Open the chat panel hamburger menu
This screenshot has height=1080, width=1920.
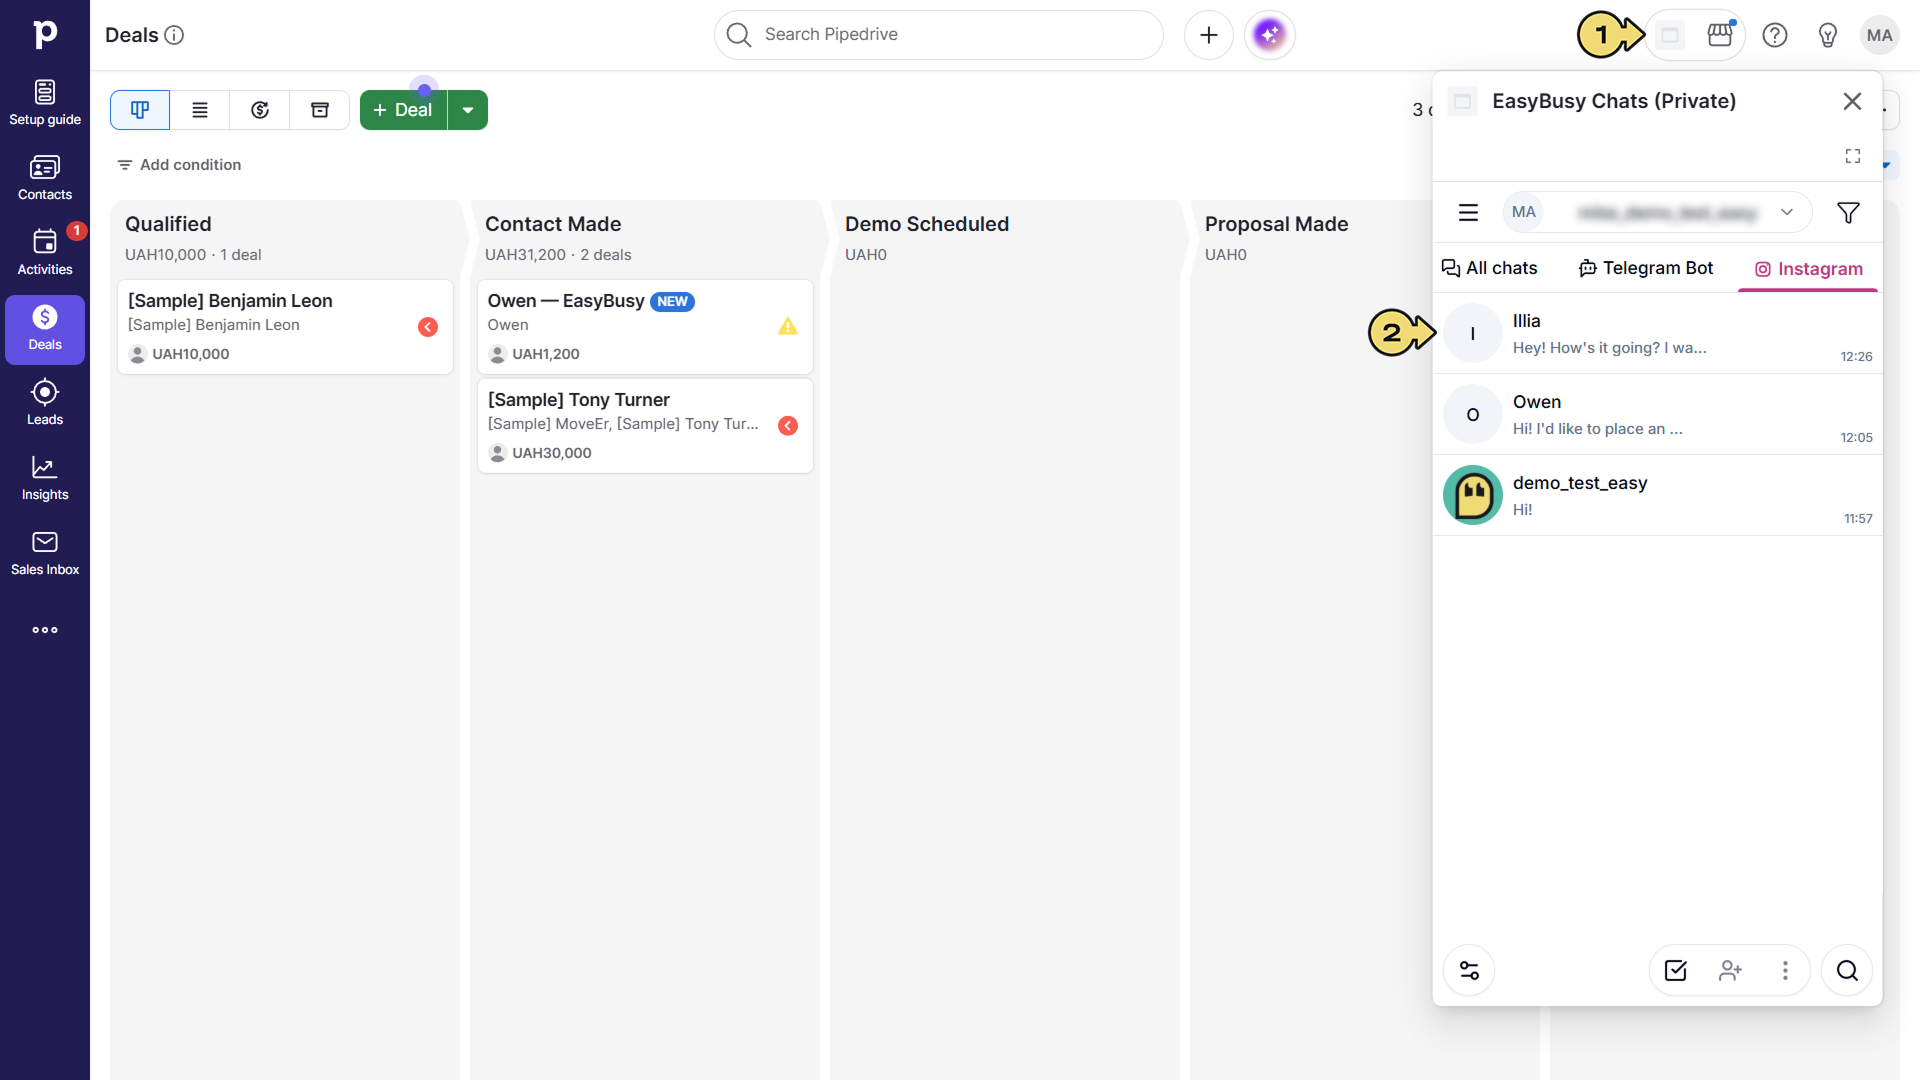pyautogui.click(x=1468, y=213)
